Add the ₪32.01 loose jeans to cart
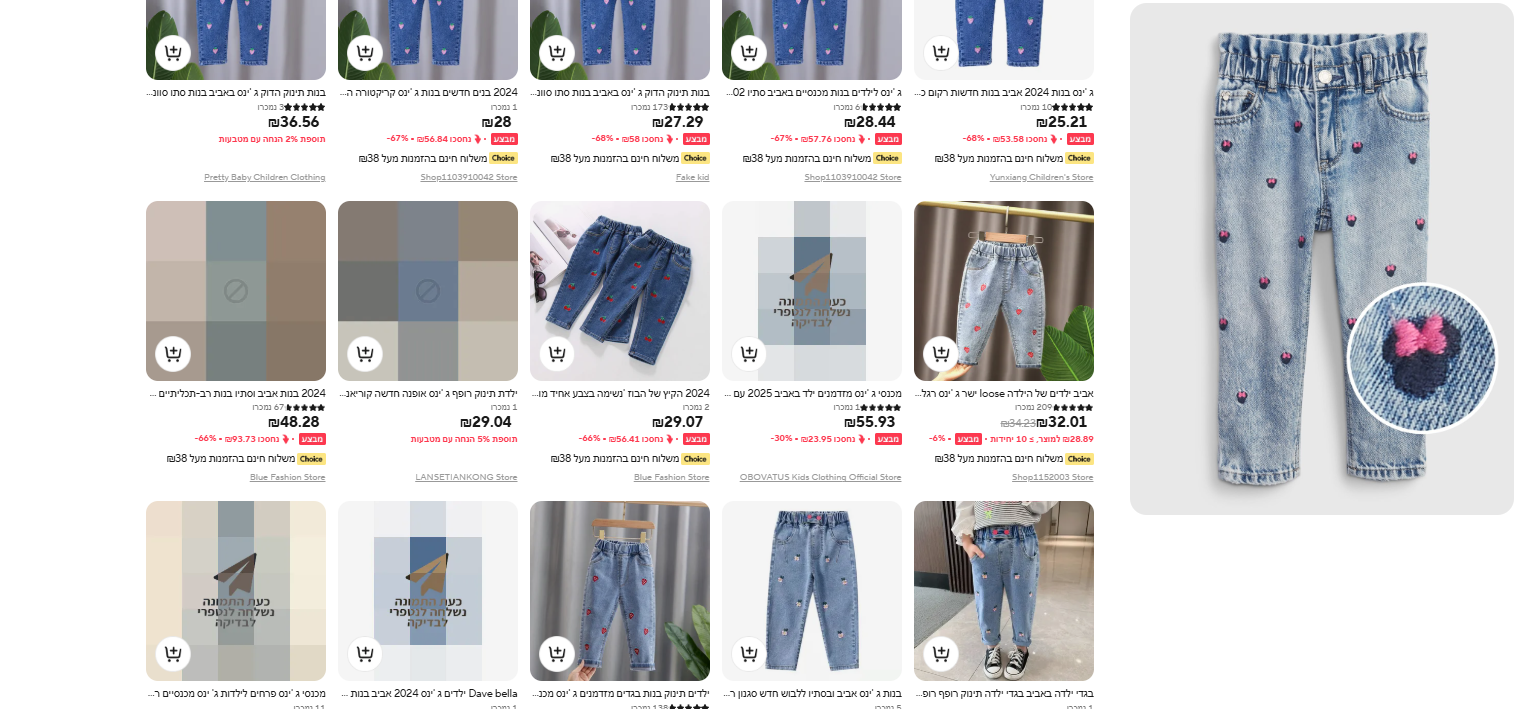The width and height of the screenshot is (1534, 709). [941, 354]
